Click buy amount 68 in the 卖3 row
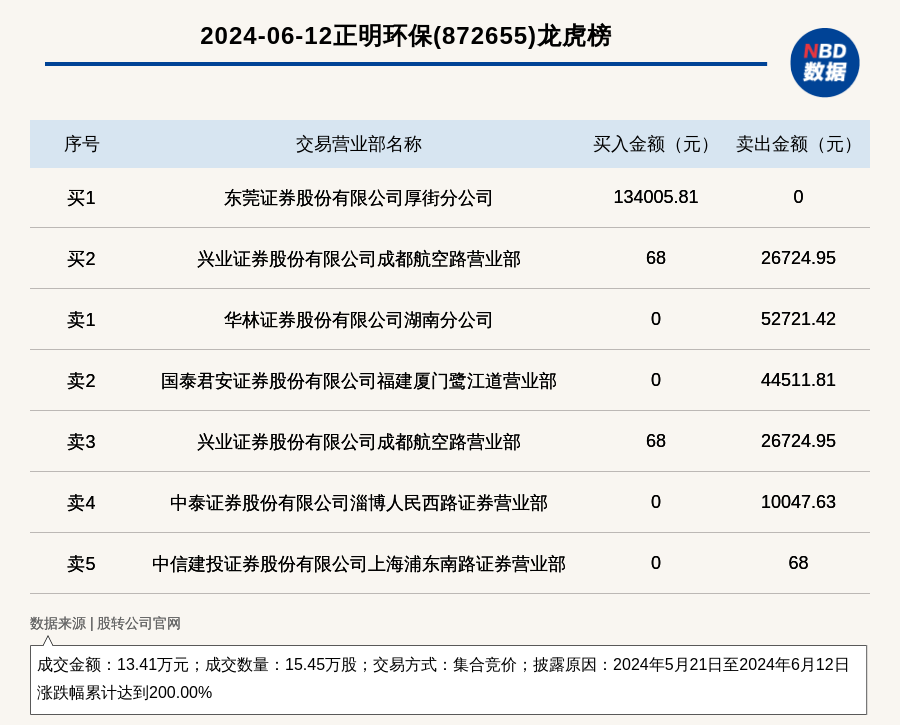This screenshot has width=900, height=725. [x=655, y=440]
